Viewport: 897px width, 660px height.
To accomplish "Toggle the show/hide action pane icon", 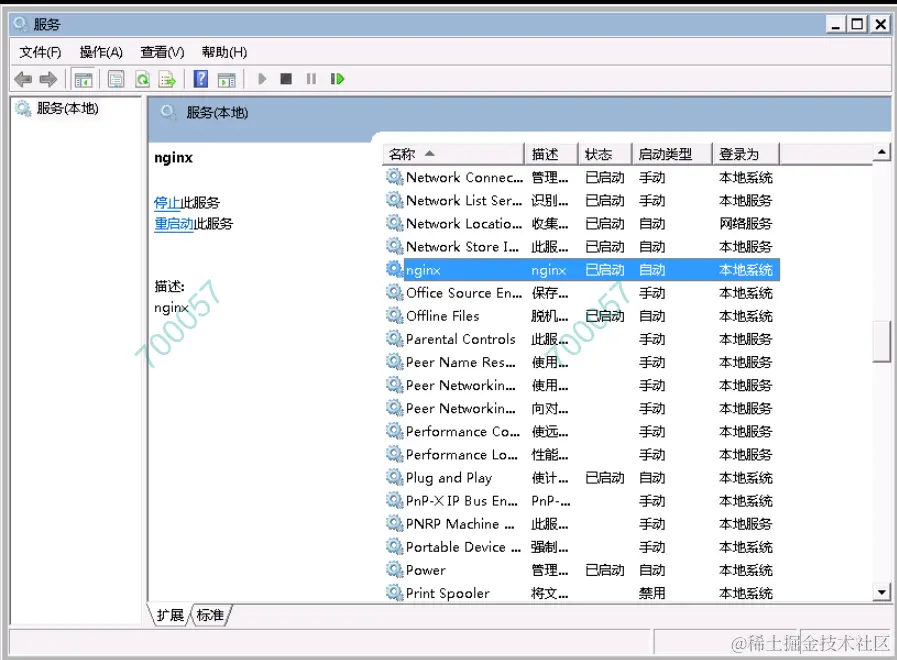I will click(227, 79).
